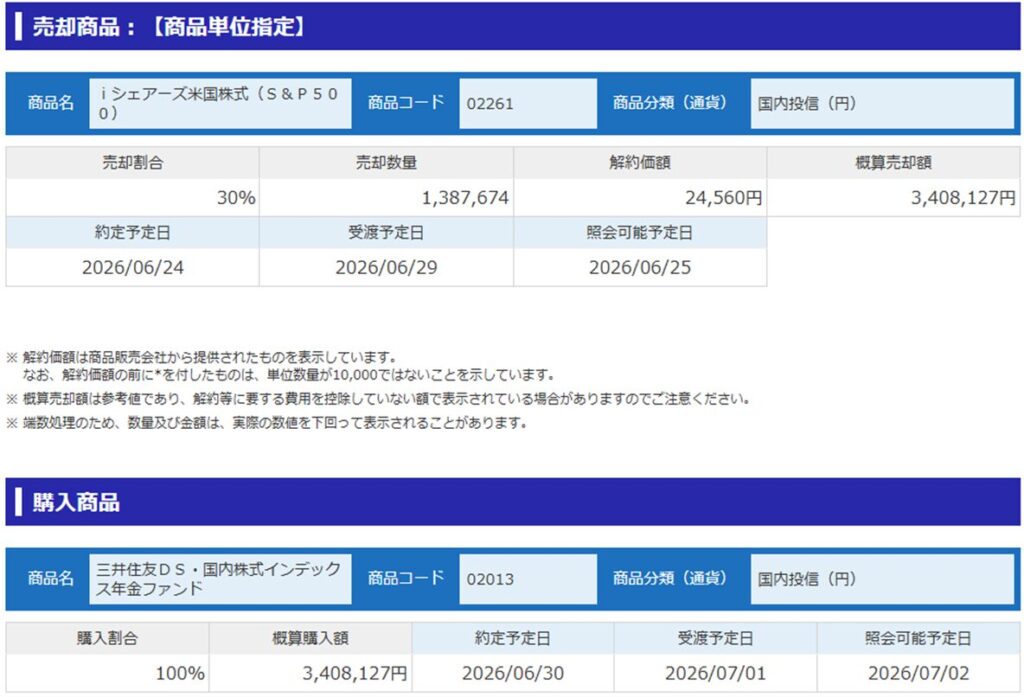The height and width of the screenshot is (697, 1024).
Task: Select the purchase settlement date 2026/07/01
Action: pos(715,673)
